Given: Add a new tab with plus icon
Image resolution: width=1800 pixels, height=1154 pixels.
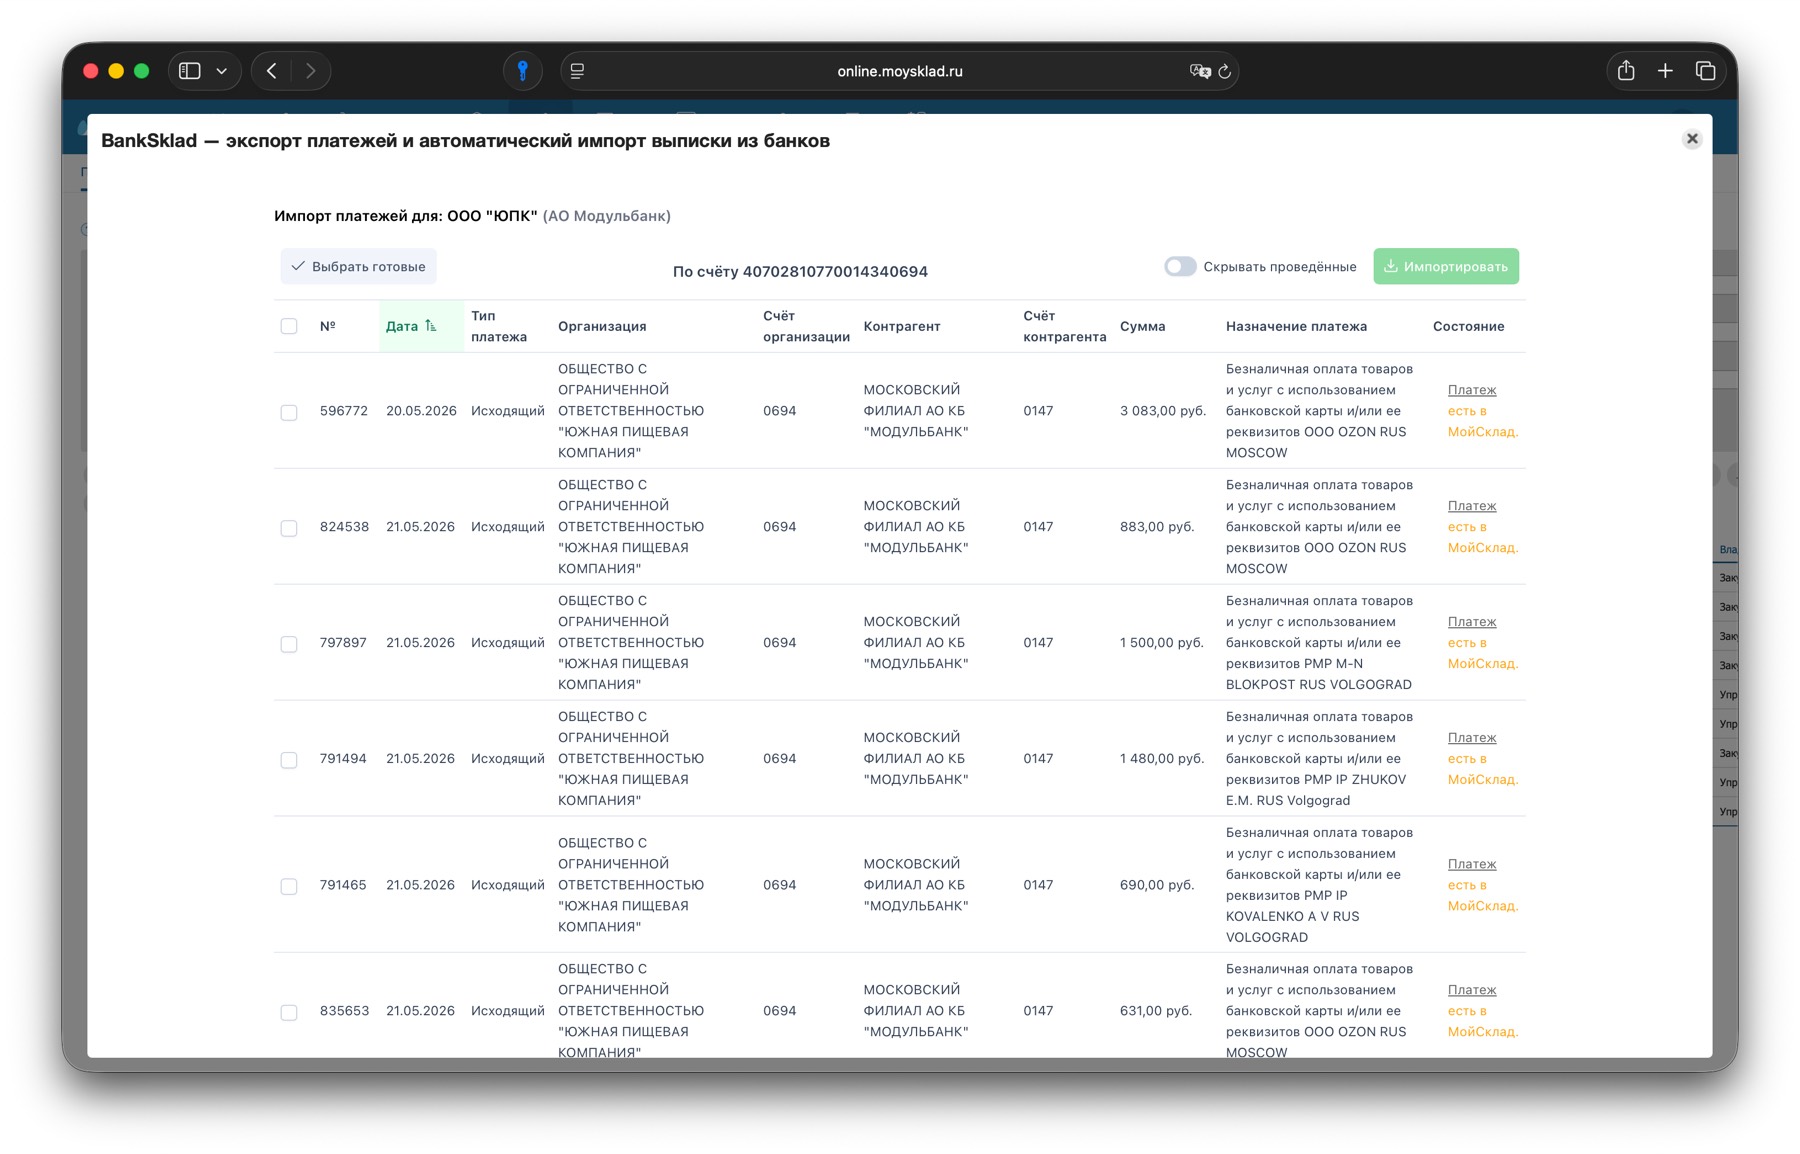Looking at the screenshot, I should [x=1665, y=71].
